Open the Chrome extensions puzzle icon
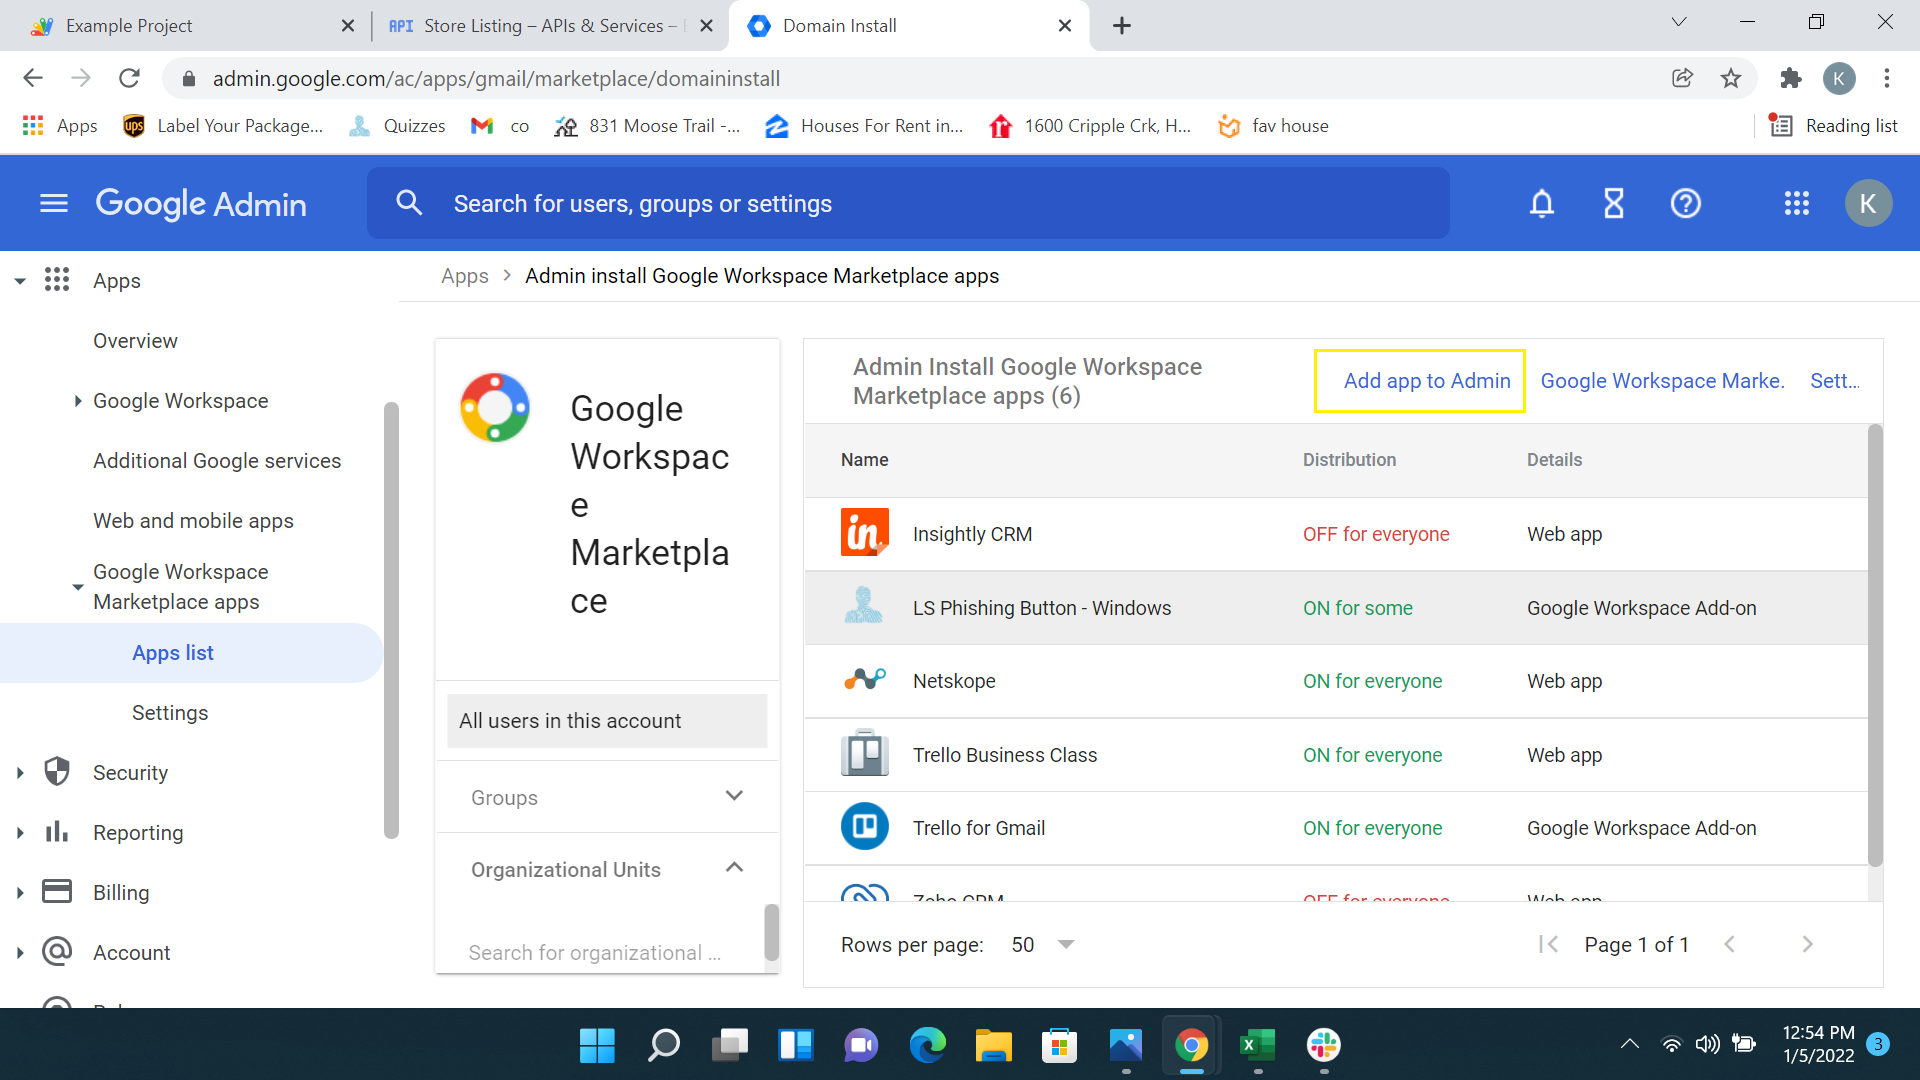 tap(1791, 78)
